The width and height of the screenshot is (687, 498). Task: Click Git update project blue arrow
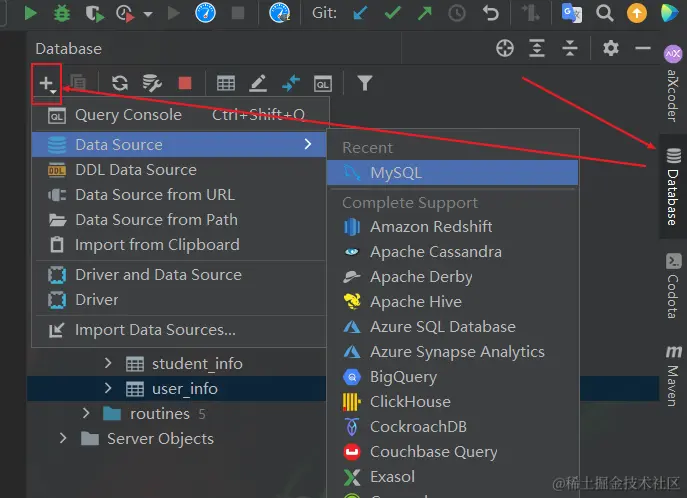tap(360, 13)
